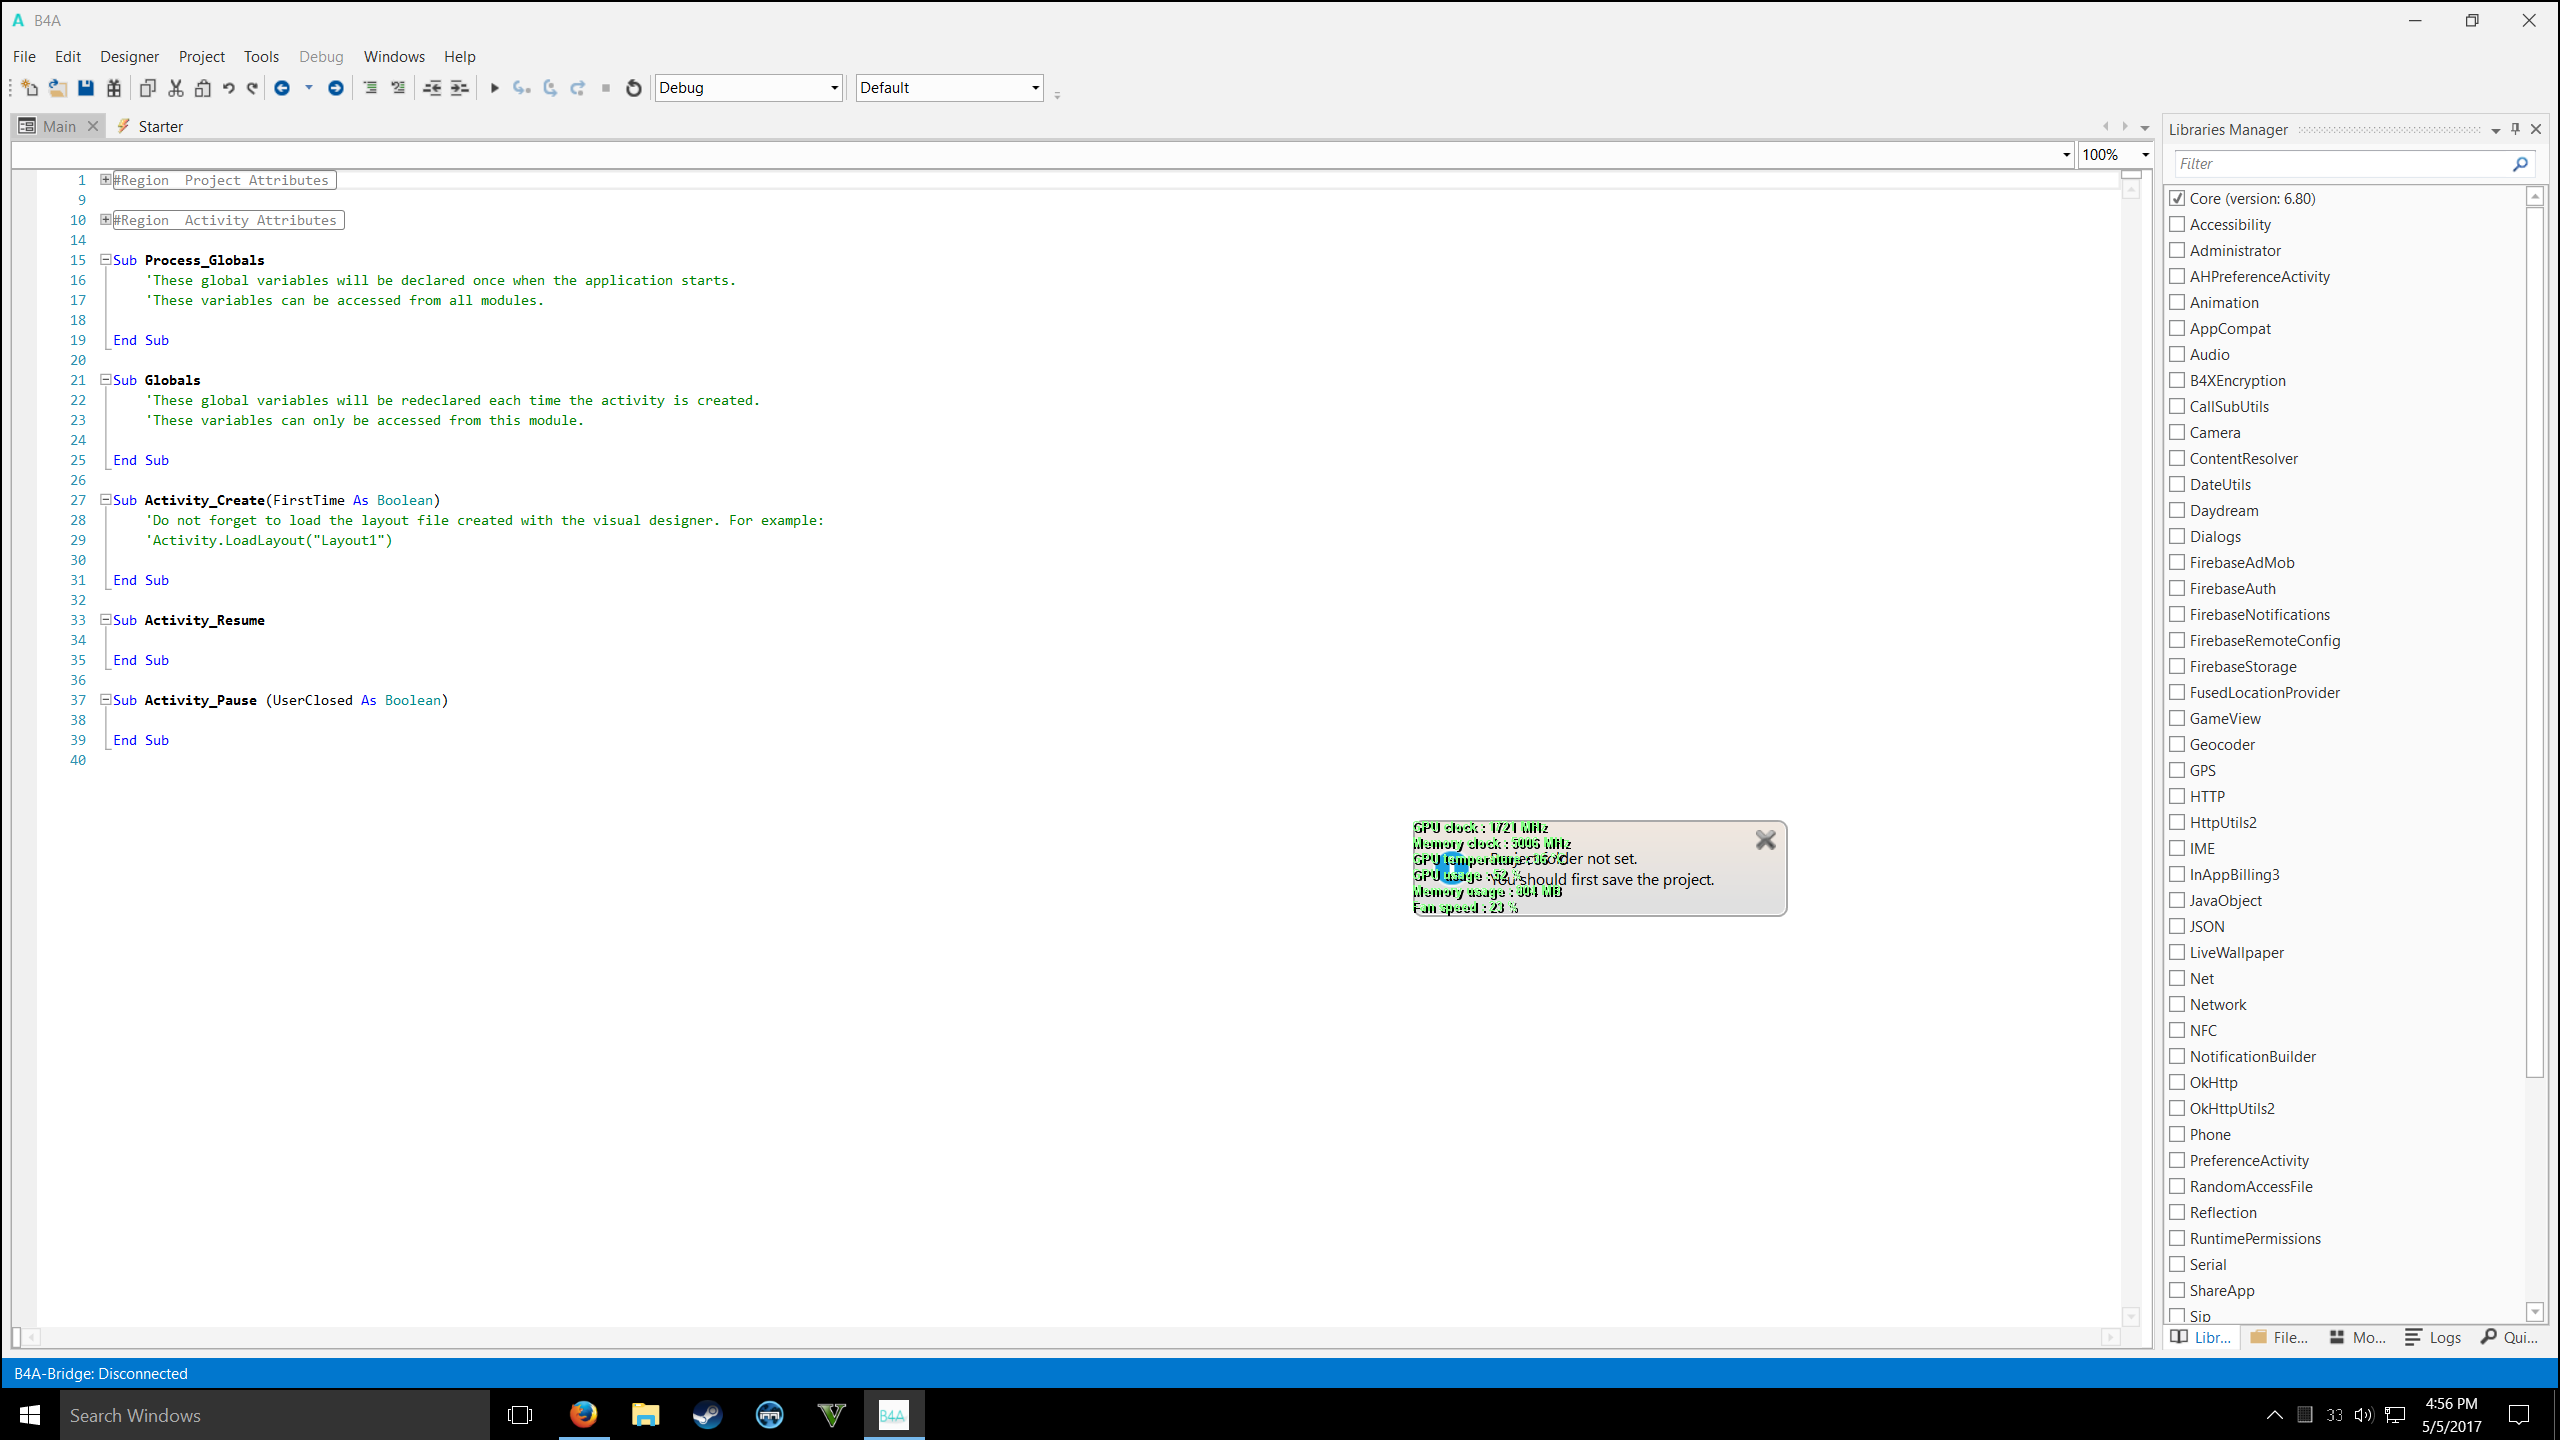The height and width of the screenshot is (1440, 2560).
Task: Click the Cut scissors icon
Action: click(x=176, y=88)
